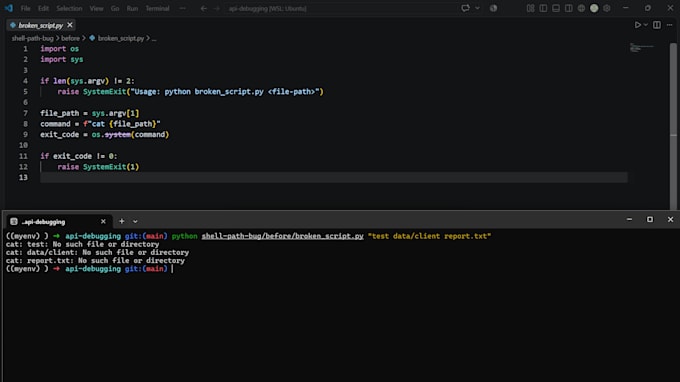Click the VS Code logo icon

9,8
